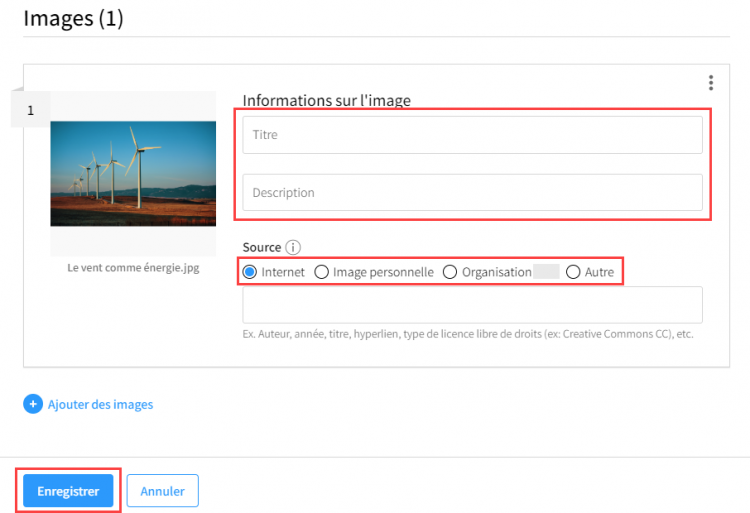Choose the Organisation source option
Image resolution: width=750 pixels, height=513 pixels.
[450, 272]
